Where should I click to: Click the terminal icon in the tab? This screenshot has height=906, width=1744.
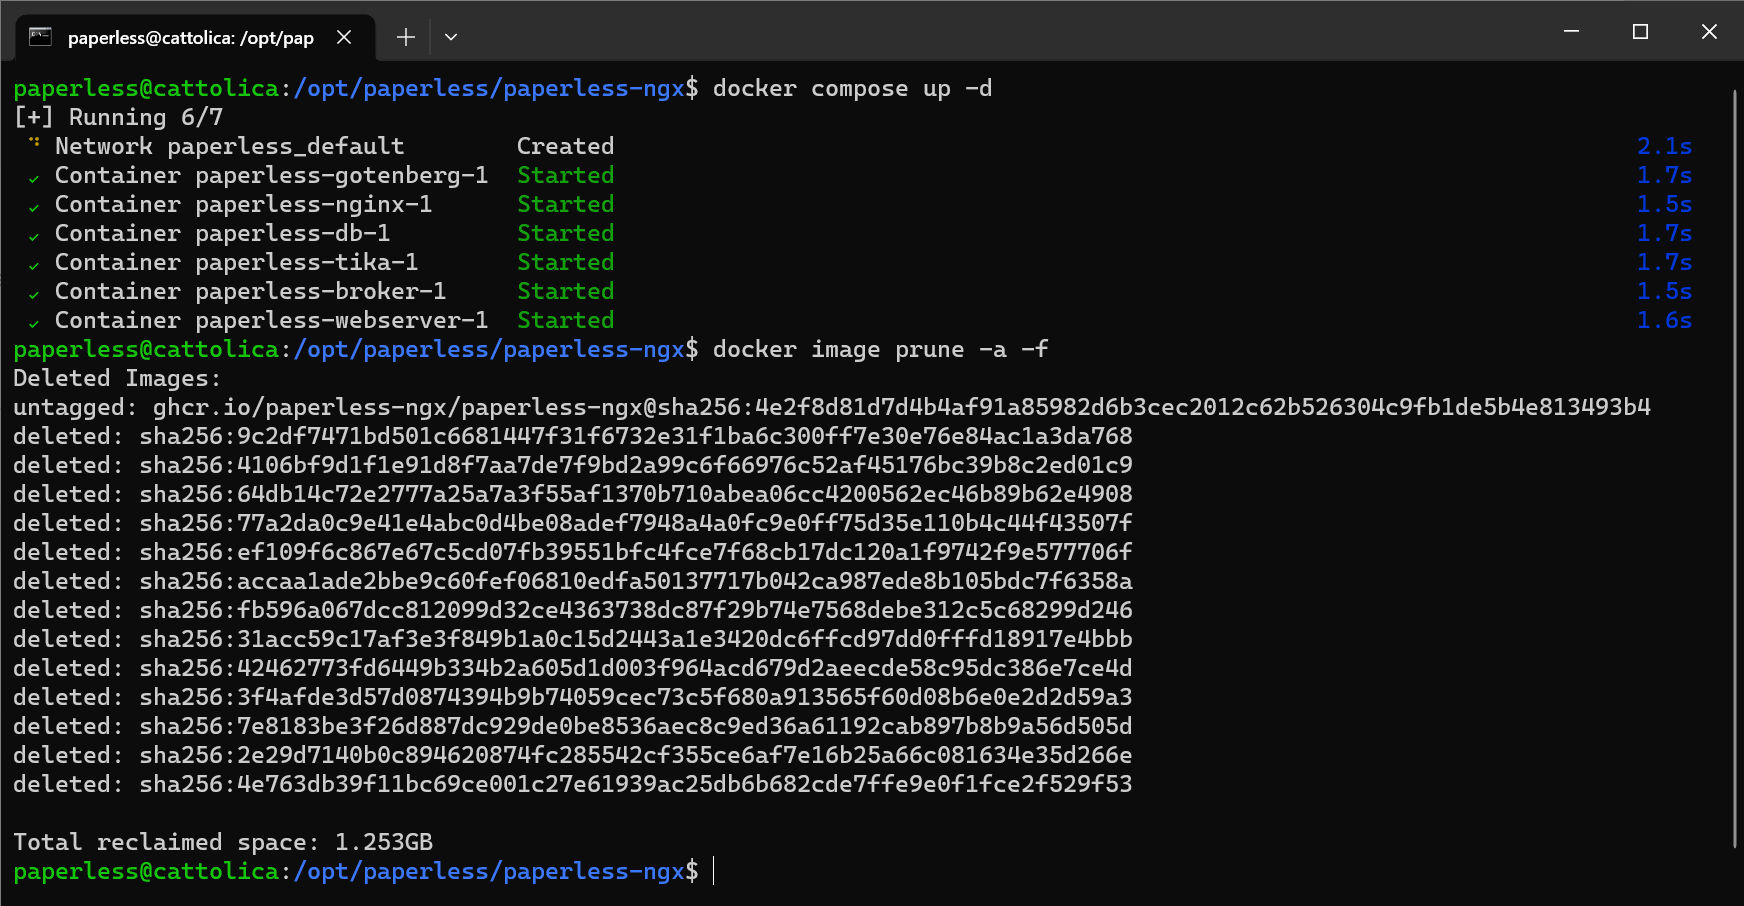point(40,37)
